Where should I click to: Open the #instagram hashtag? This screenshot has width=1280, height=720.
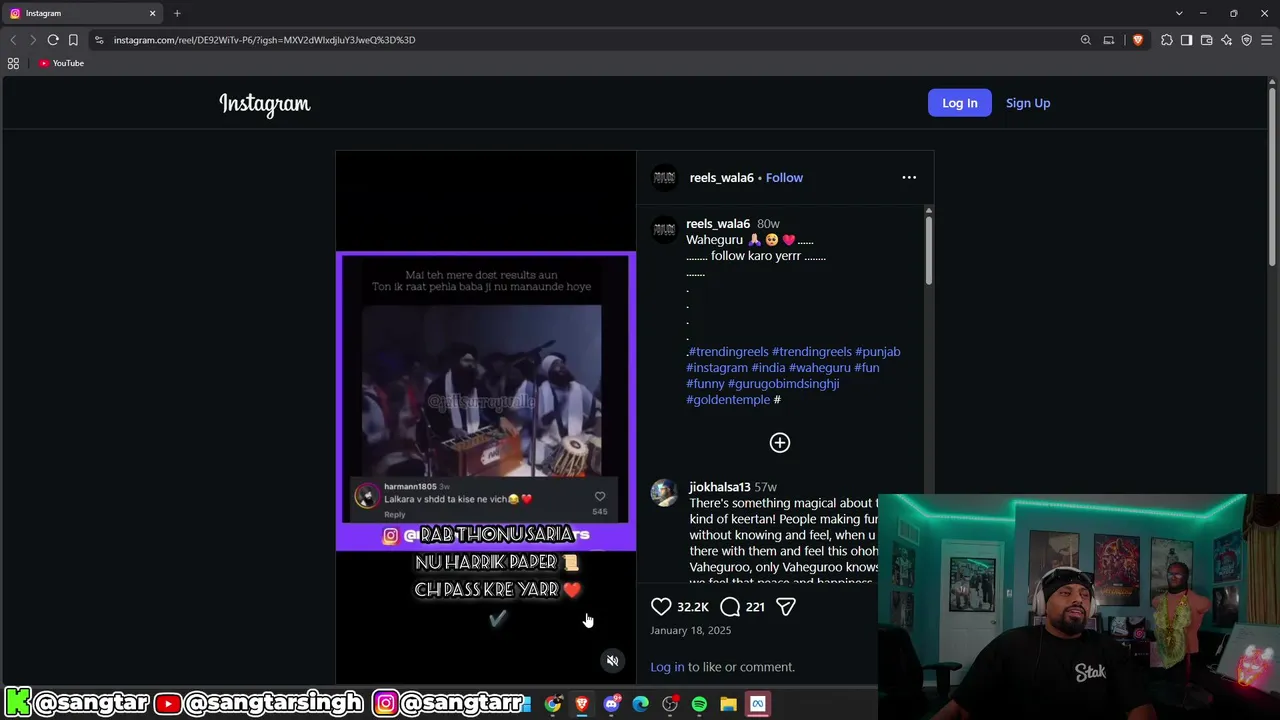point(717,368)
